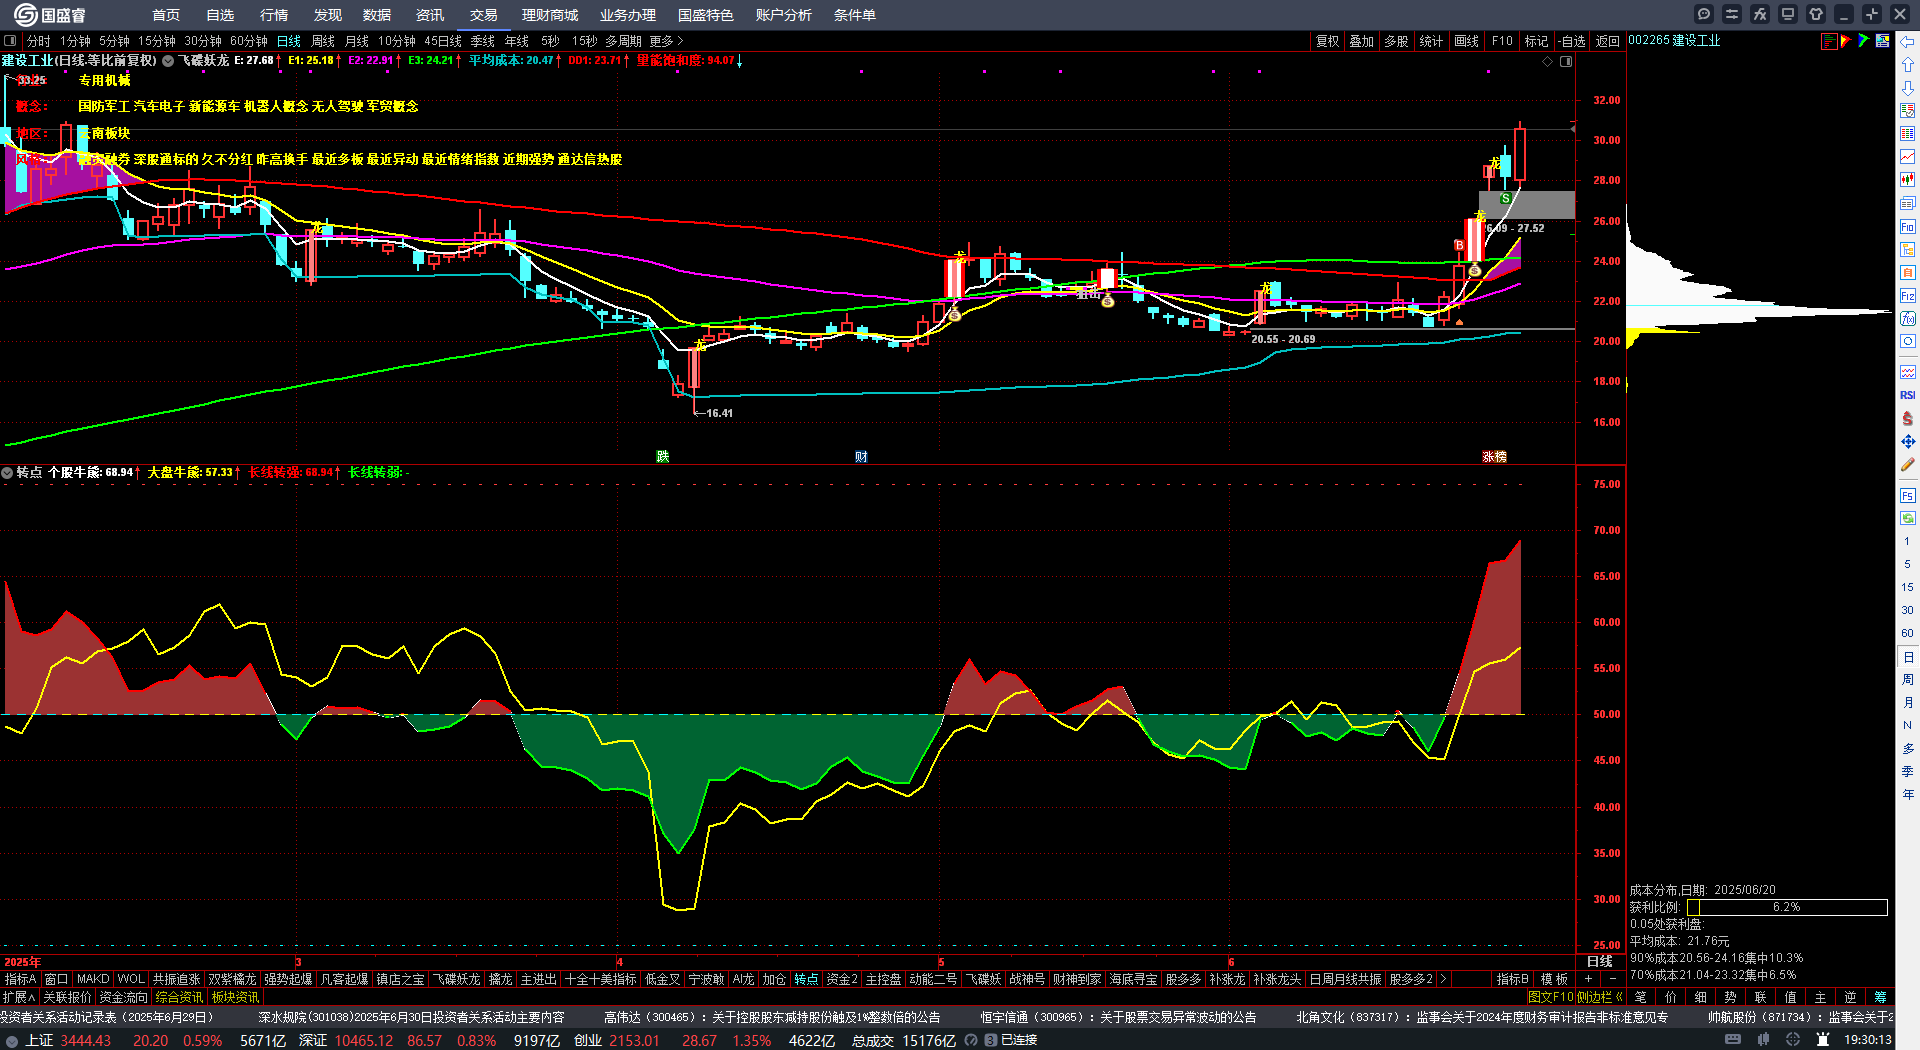Open the 指标A indicator group selector
The width and height of the screenshot is (1920, 1050).
click(x=20, y=979)
